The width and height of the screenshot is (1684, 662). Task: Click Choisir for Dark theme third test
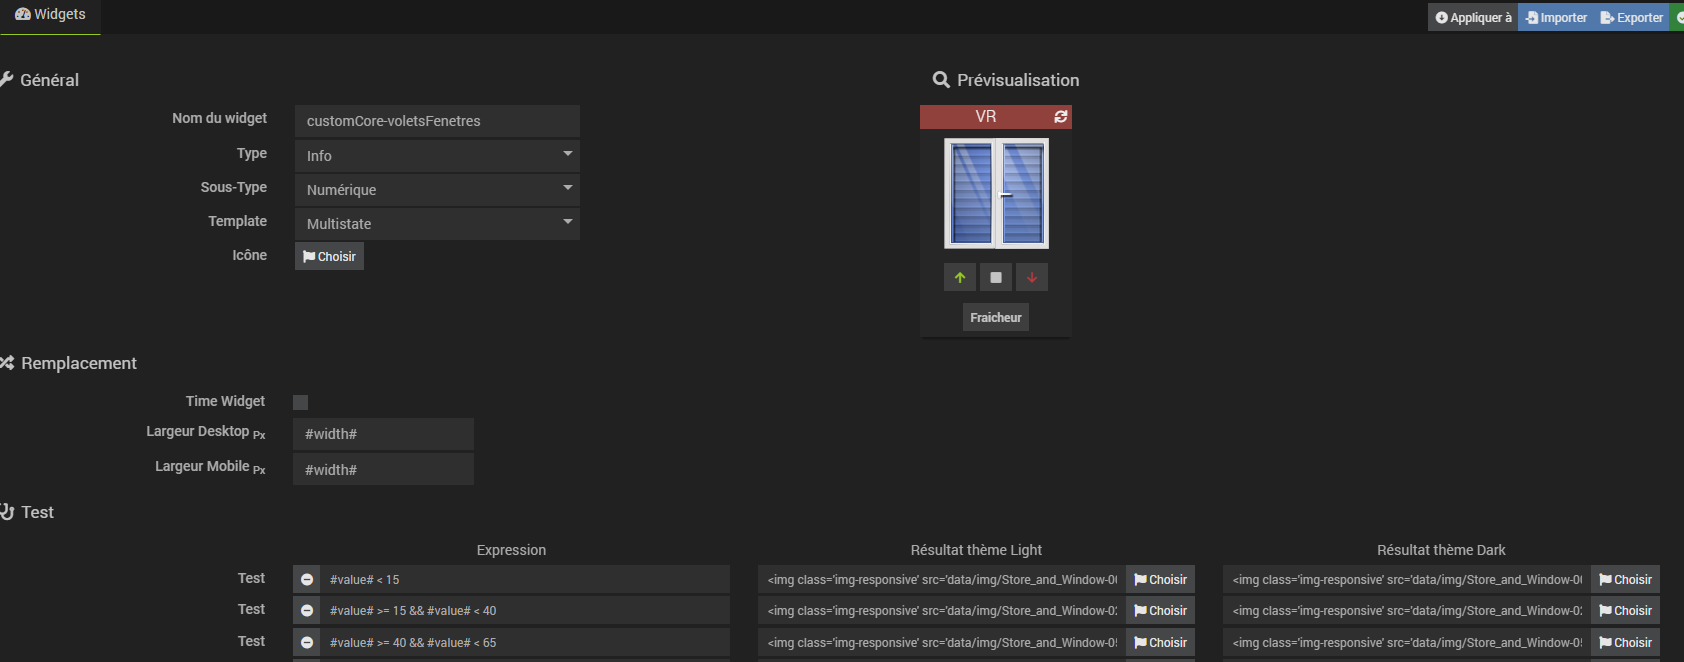[1625, 642]
